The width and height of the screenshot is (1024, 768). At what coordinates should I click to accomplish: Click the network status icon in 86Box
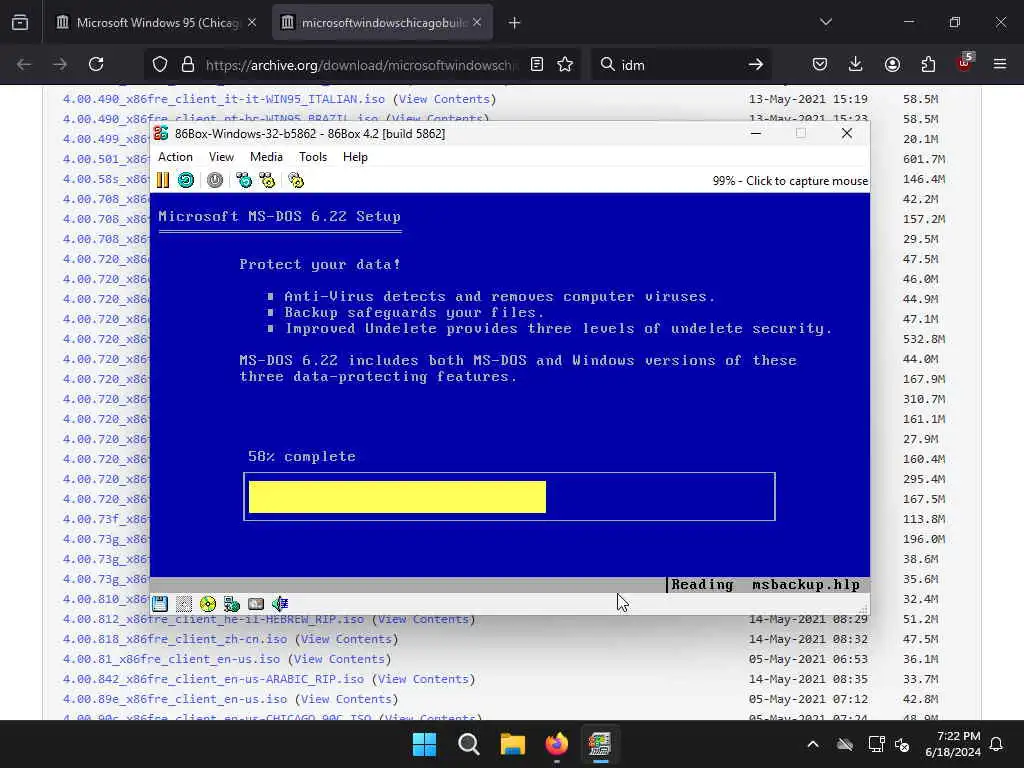click(x=232, y=603)
